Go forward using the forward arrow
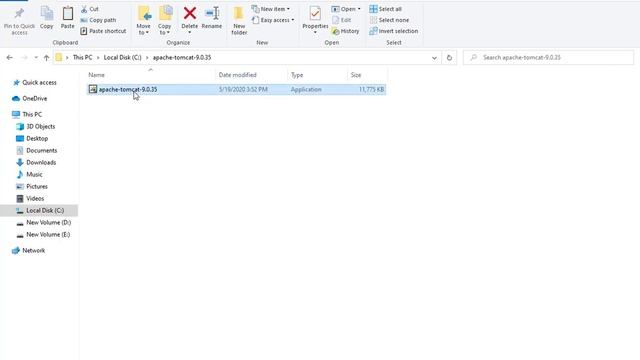The height and width of the screenshot is (360, 640). click(24, 58)
